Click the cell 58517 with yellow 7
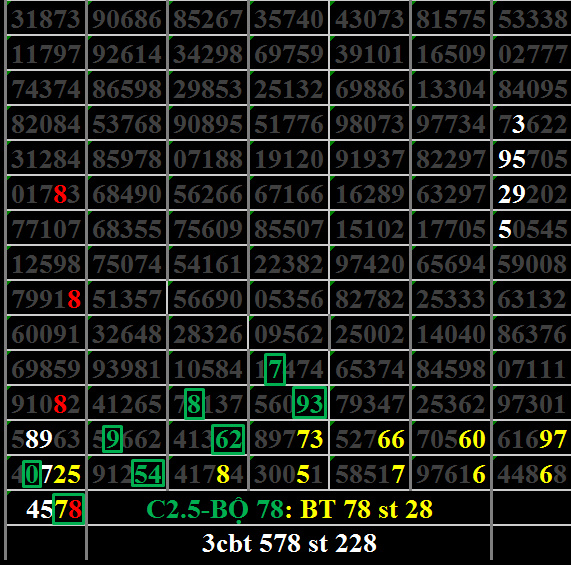The image size is (571, 565). 370,473
